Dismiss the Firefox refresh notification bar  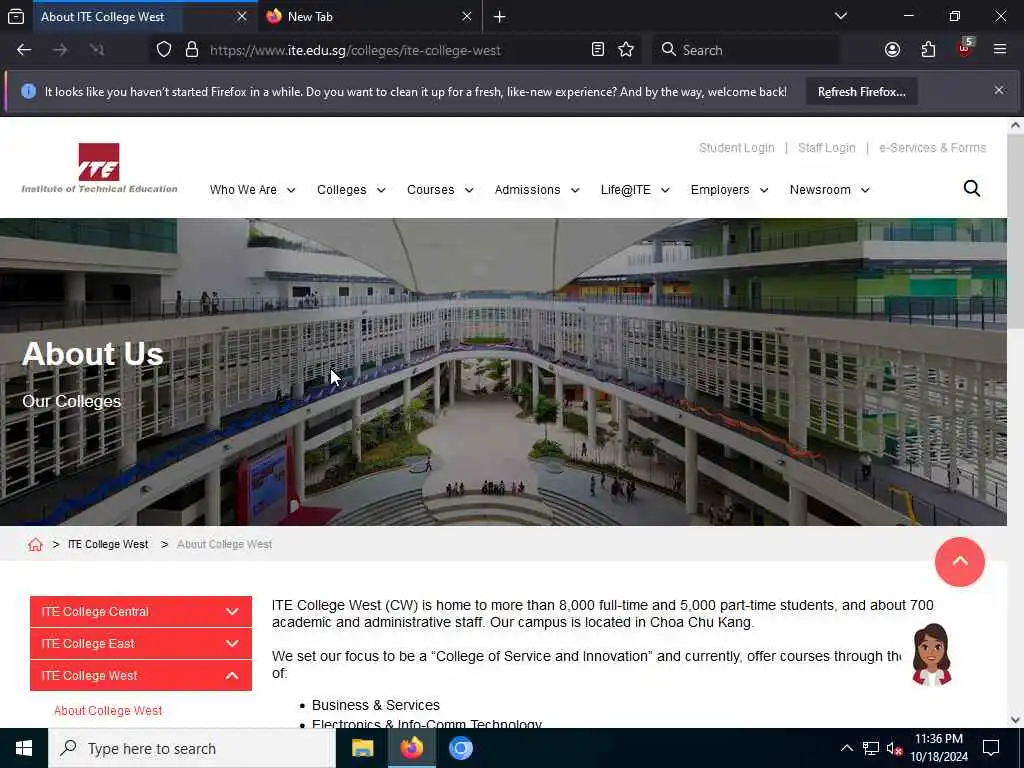999,90
